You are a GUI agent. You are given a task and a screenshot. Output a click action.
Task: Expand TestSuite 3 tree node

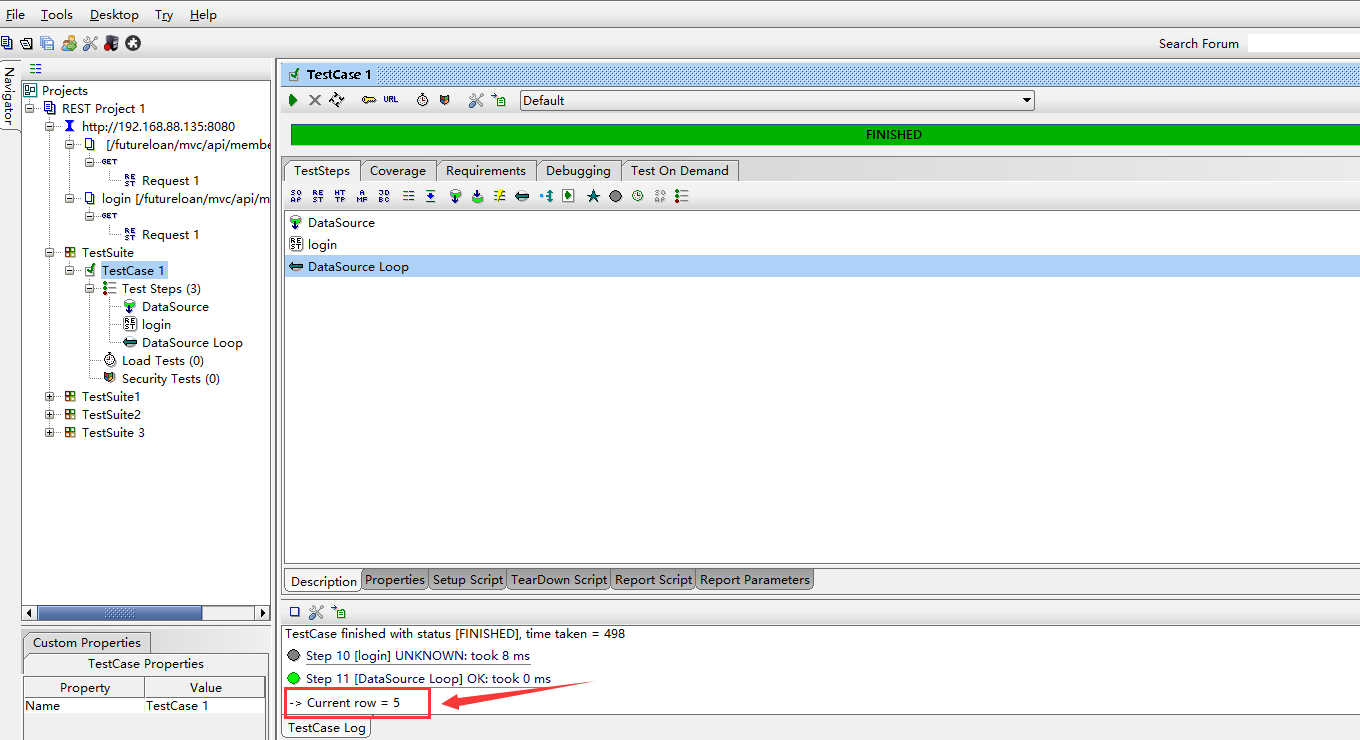(x=50, y=433)
